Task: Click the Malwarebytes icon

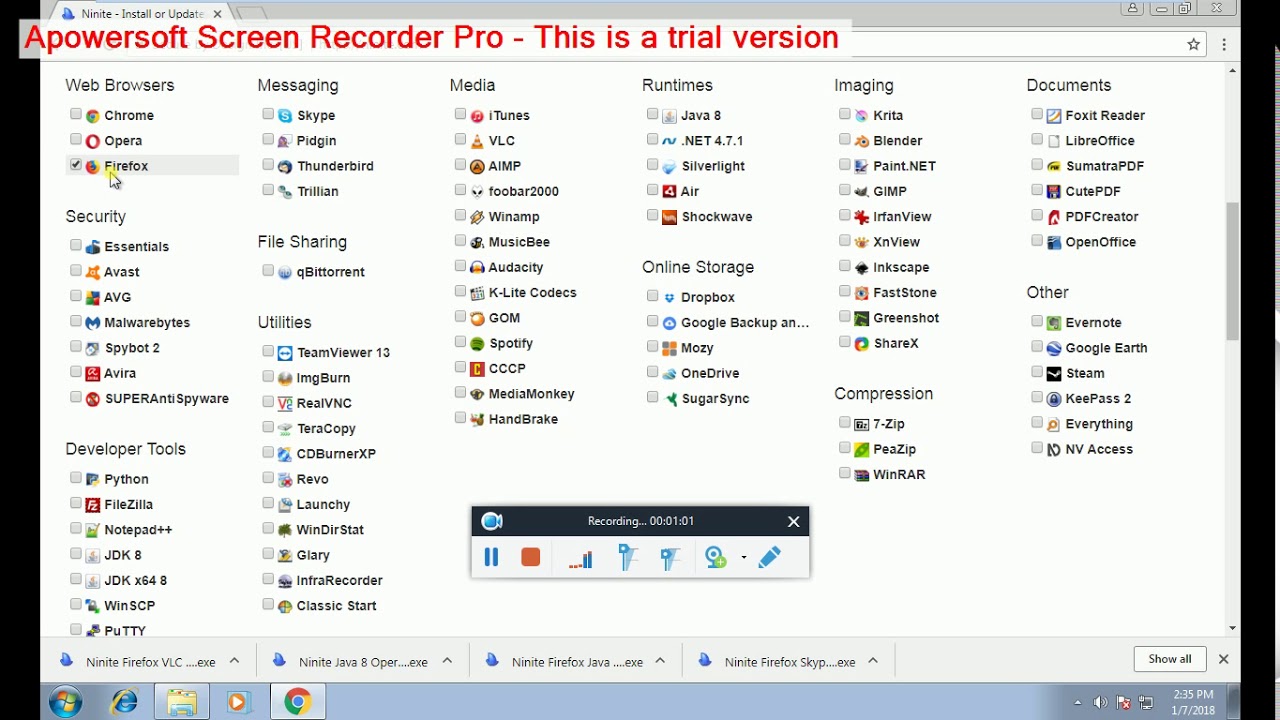Action: point(93,323)
